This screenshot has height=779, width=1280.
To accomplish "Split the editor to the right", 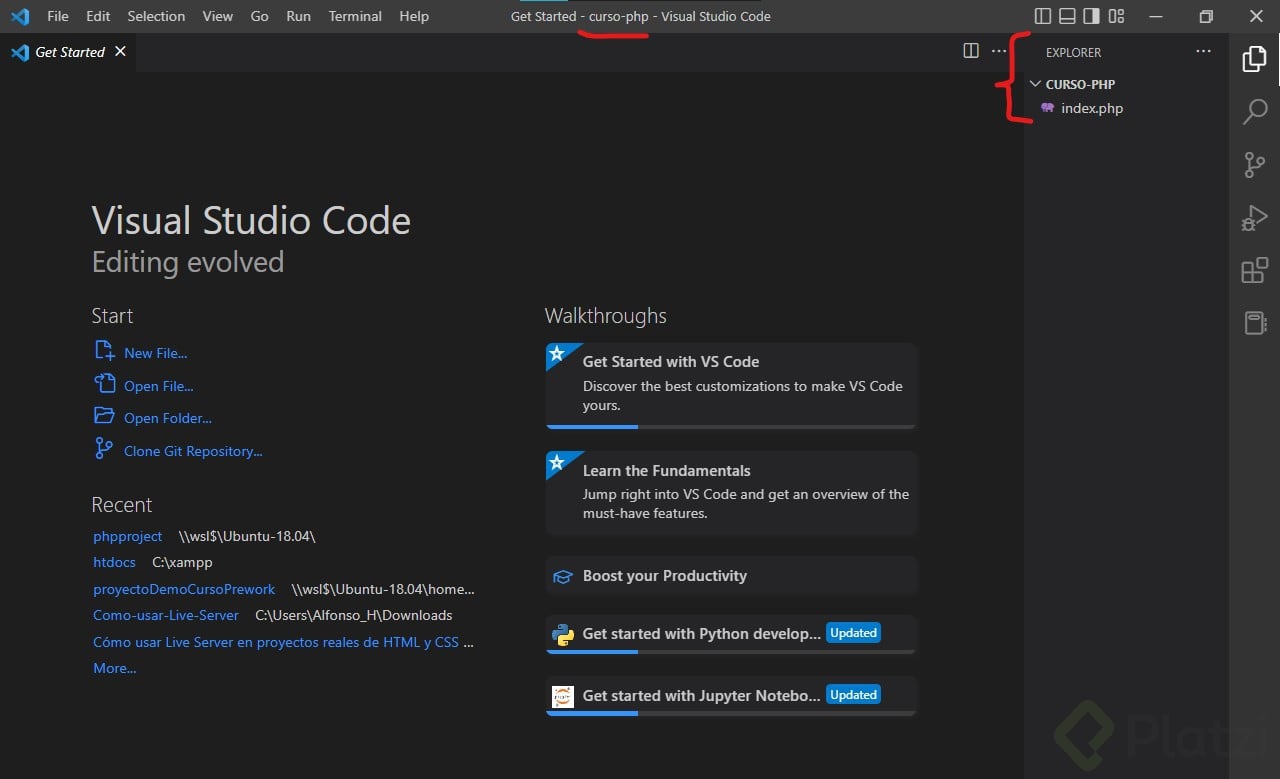I will (x=970, y=51).
